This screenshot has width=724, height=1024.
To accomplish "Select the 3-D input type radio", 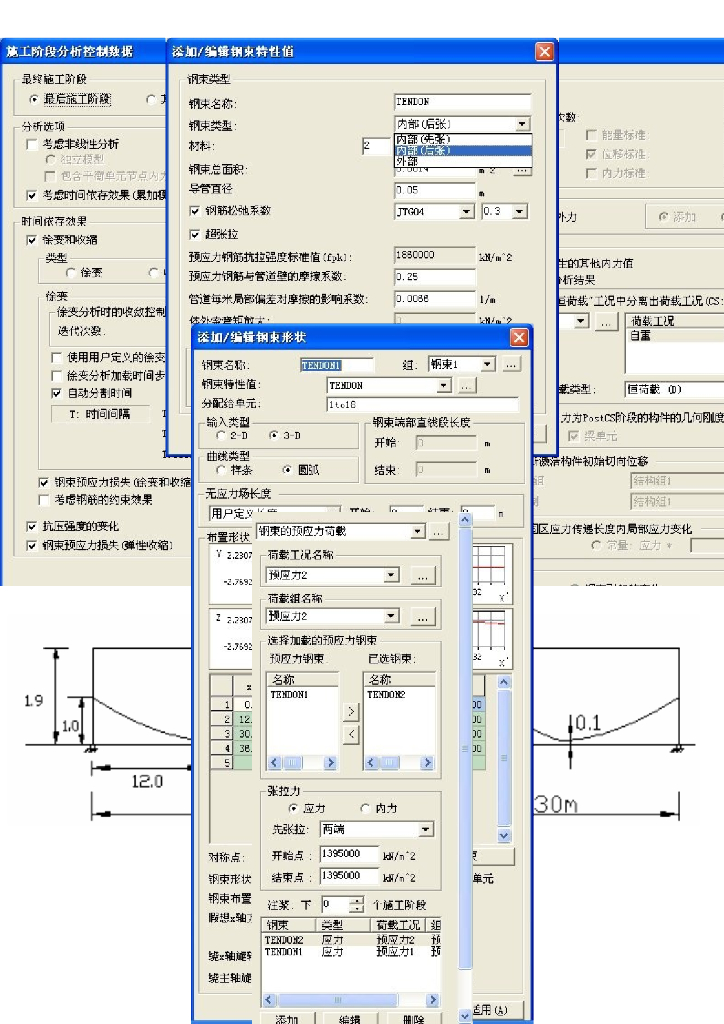I will pyautogui.click(x=274, y=435).
